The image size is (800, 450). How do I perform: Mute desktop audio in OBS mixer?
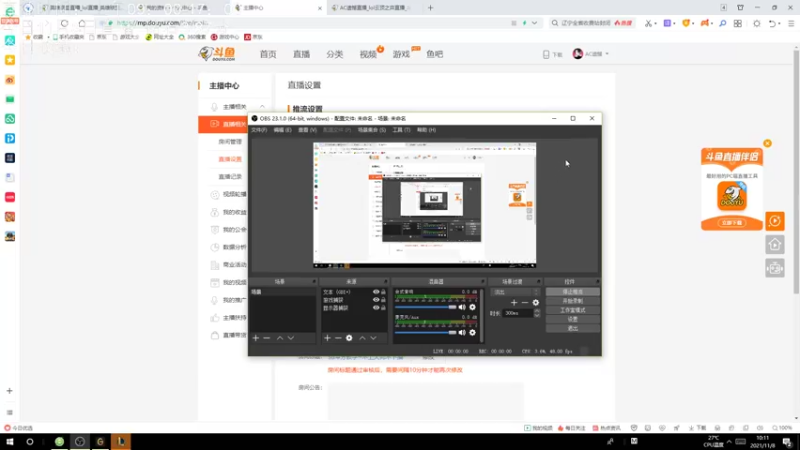tap(462, 307)
